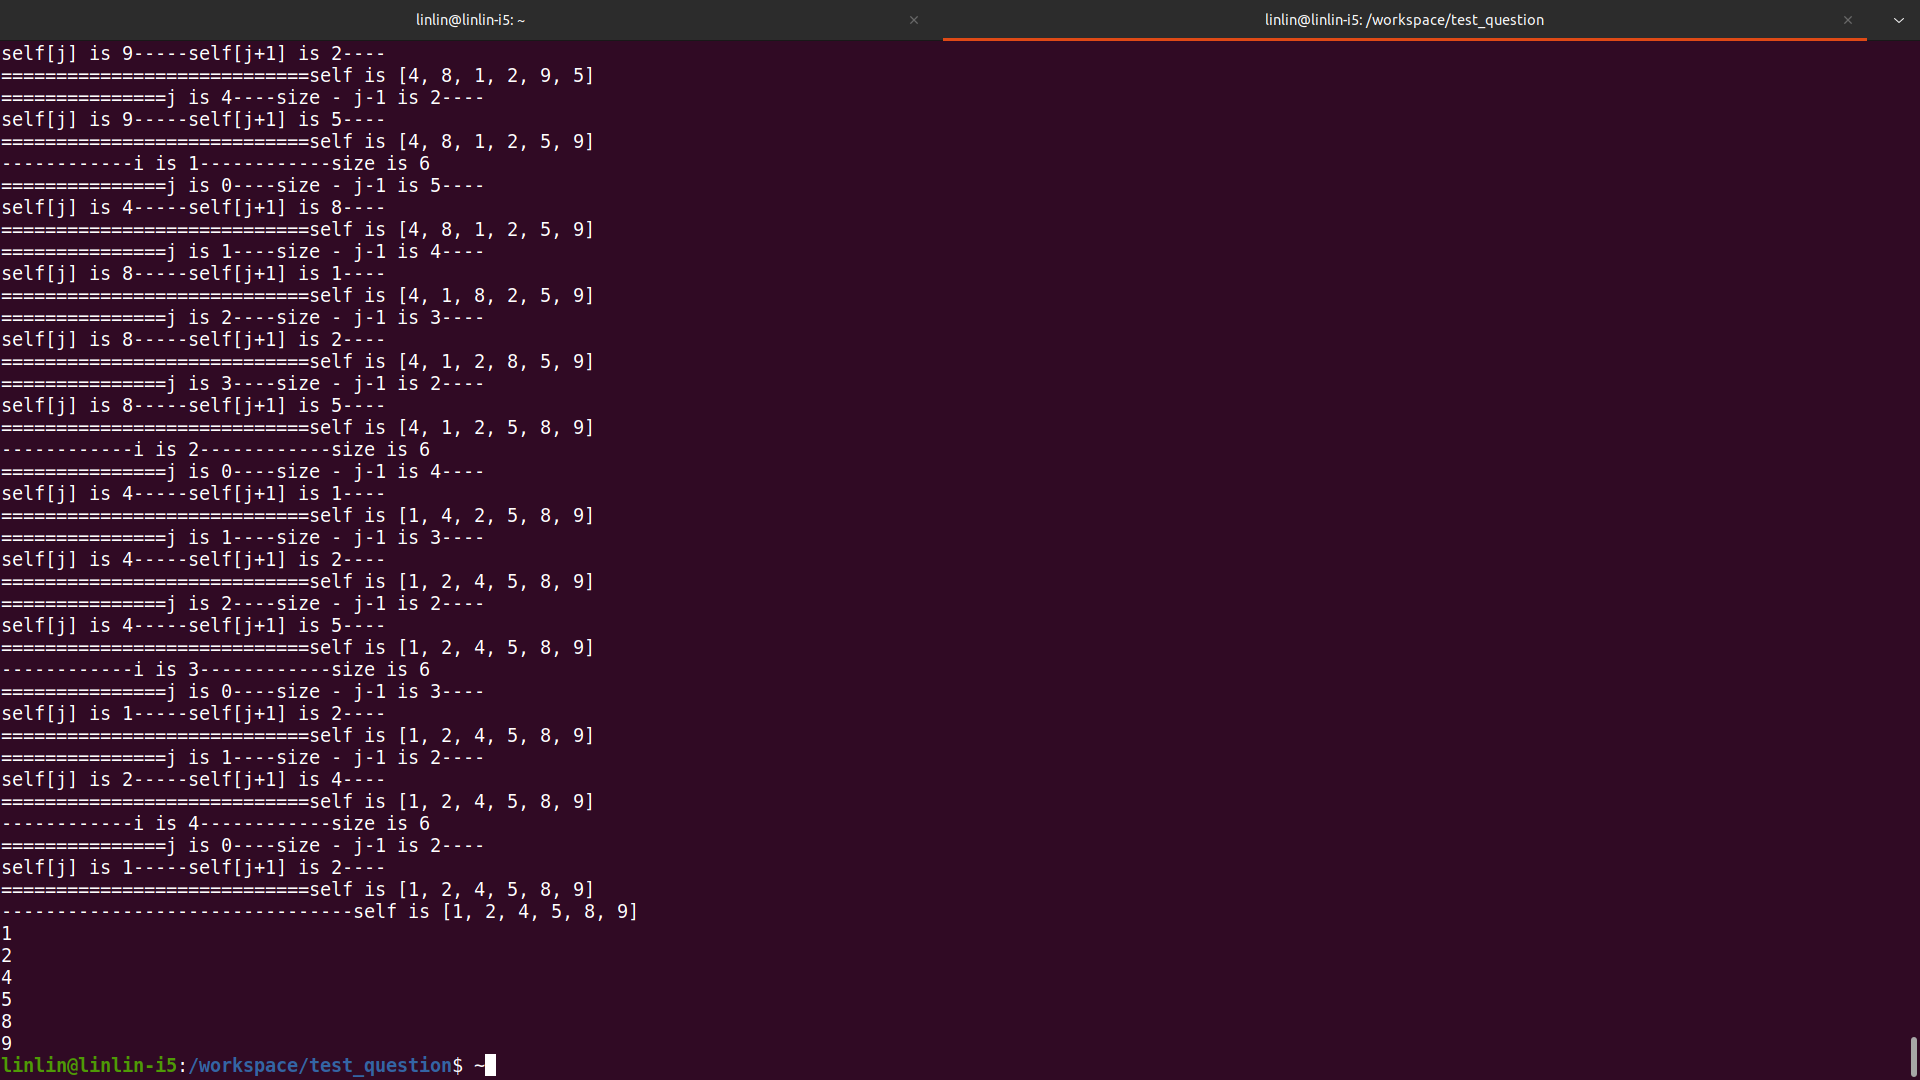Click the dashed line reading i is 1

(x=215, y=164)
